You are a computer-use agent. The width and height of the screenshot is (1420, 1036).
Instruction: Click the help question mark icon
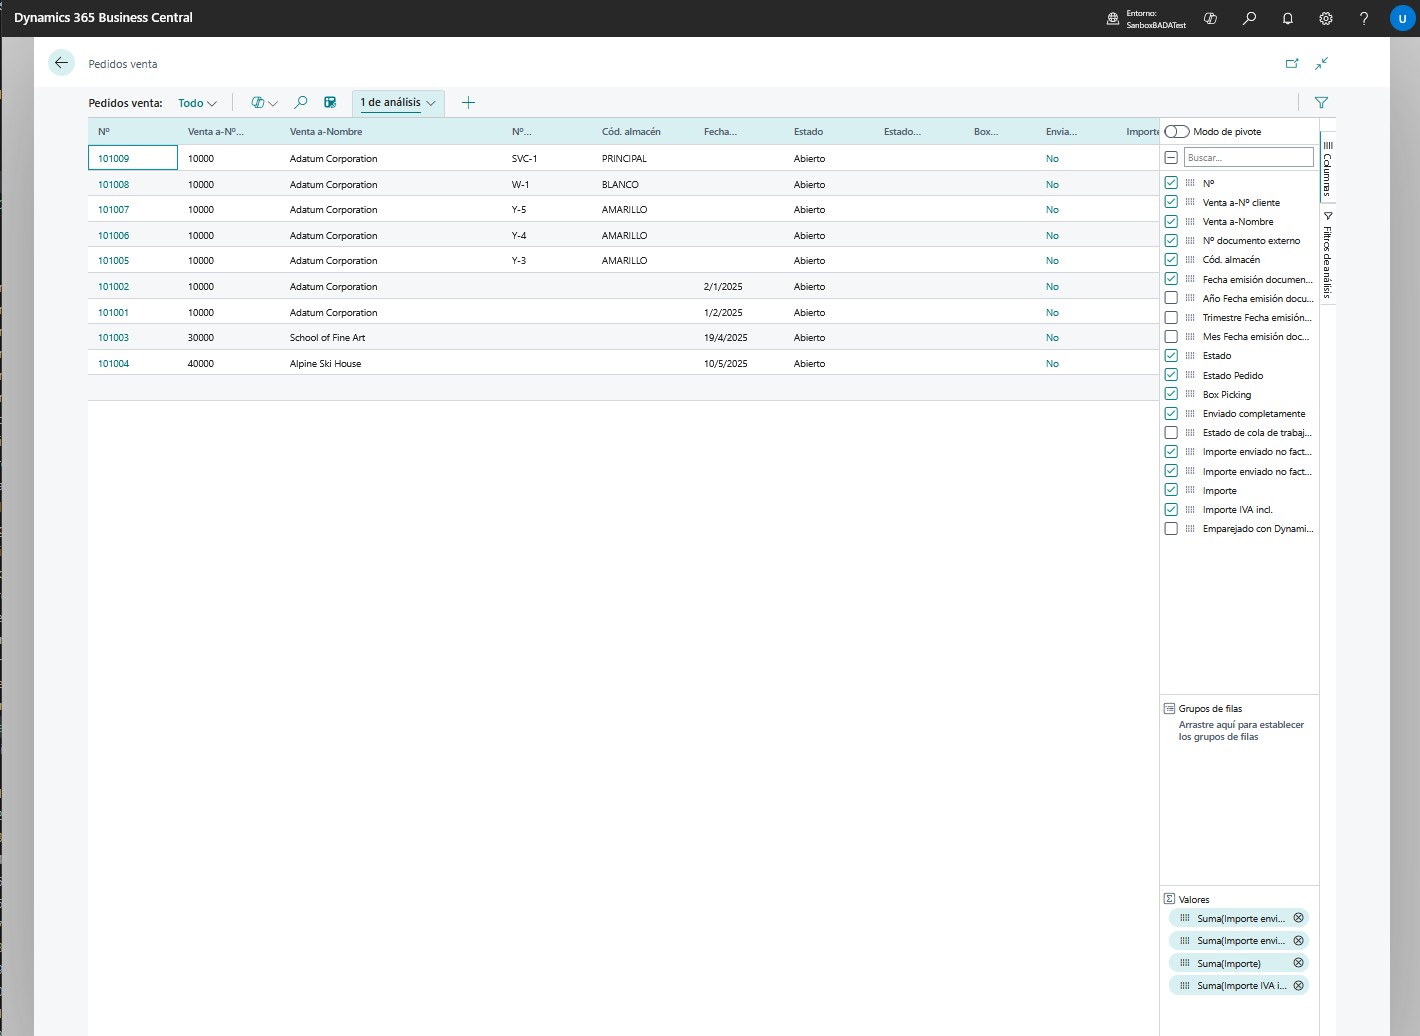click(x=1364, y=18)
